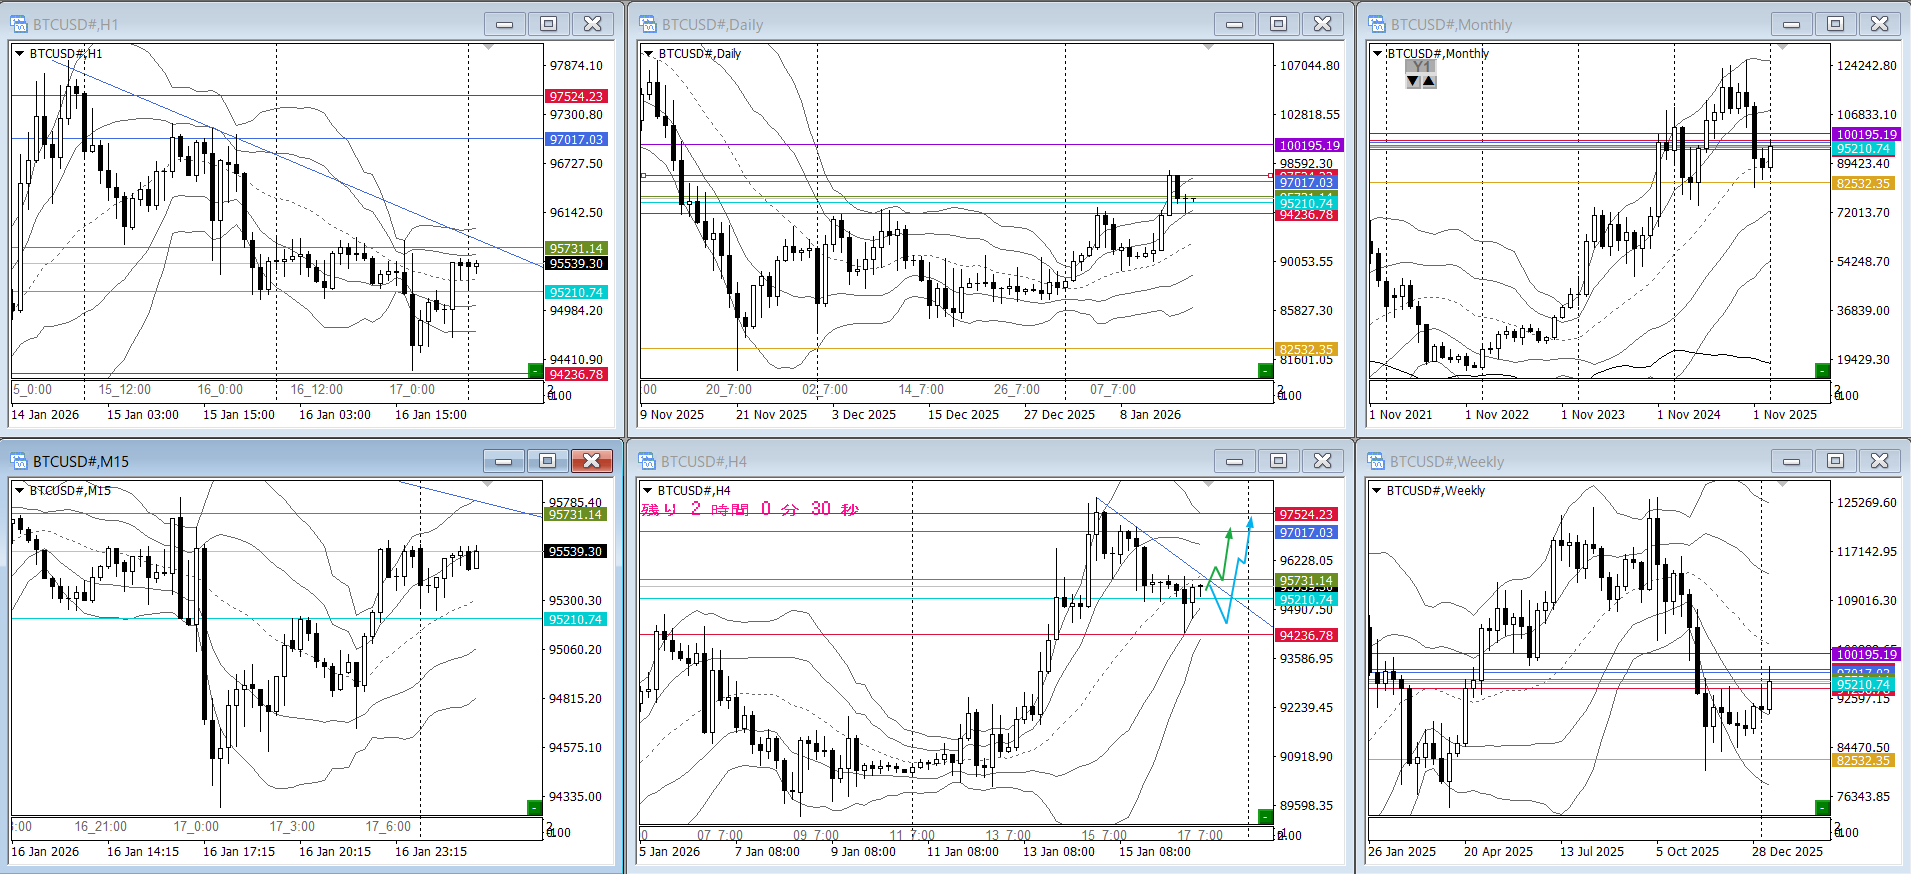This screenshot has height=874, width=1911.
Task: Toggle the green minus button on Weekly chart
Action: tap(1822, 808)
